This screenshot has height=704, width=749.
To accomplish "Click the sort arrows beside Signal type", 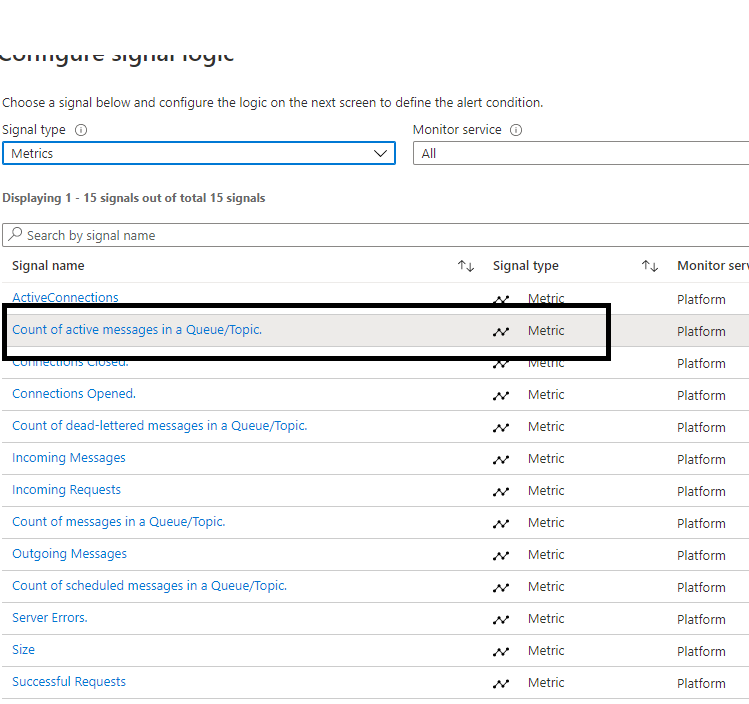I will (x=650, y=266).
